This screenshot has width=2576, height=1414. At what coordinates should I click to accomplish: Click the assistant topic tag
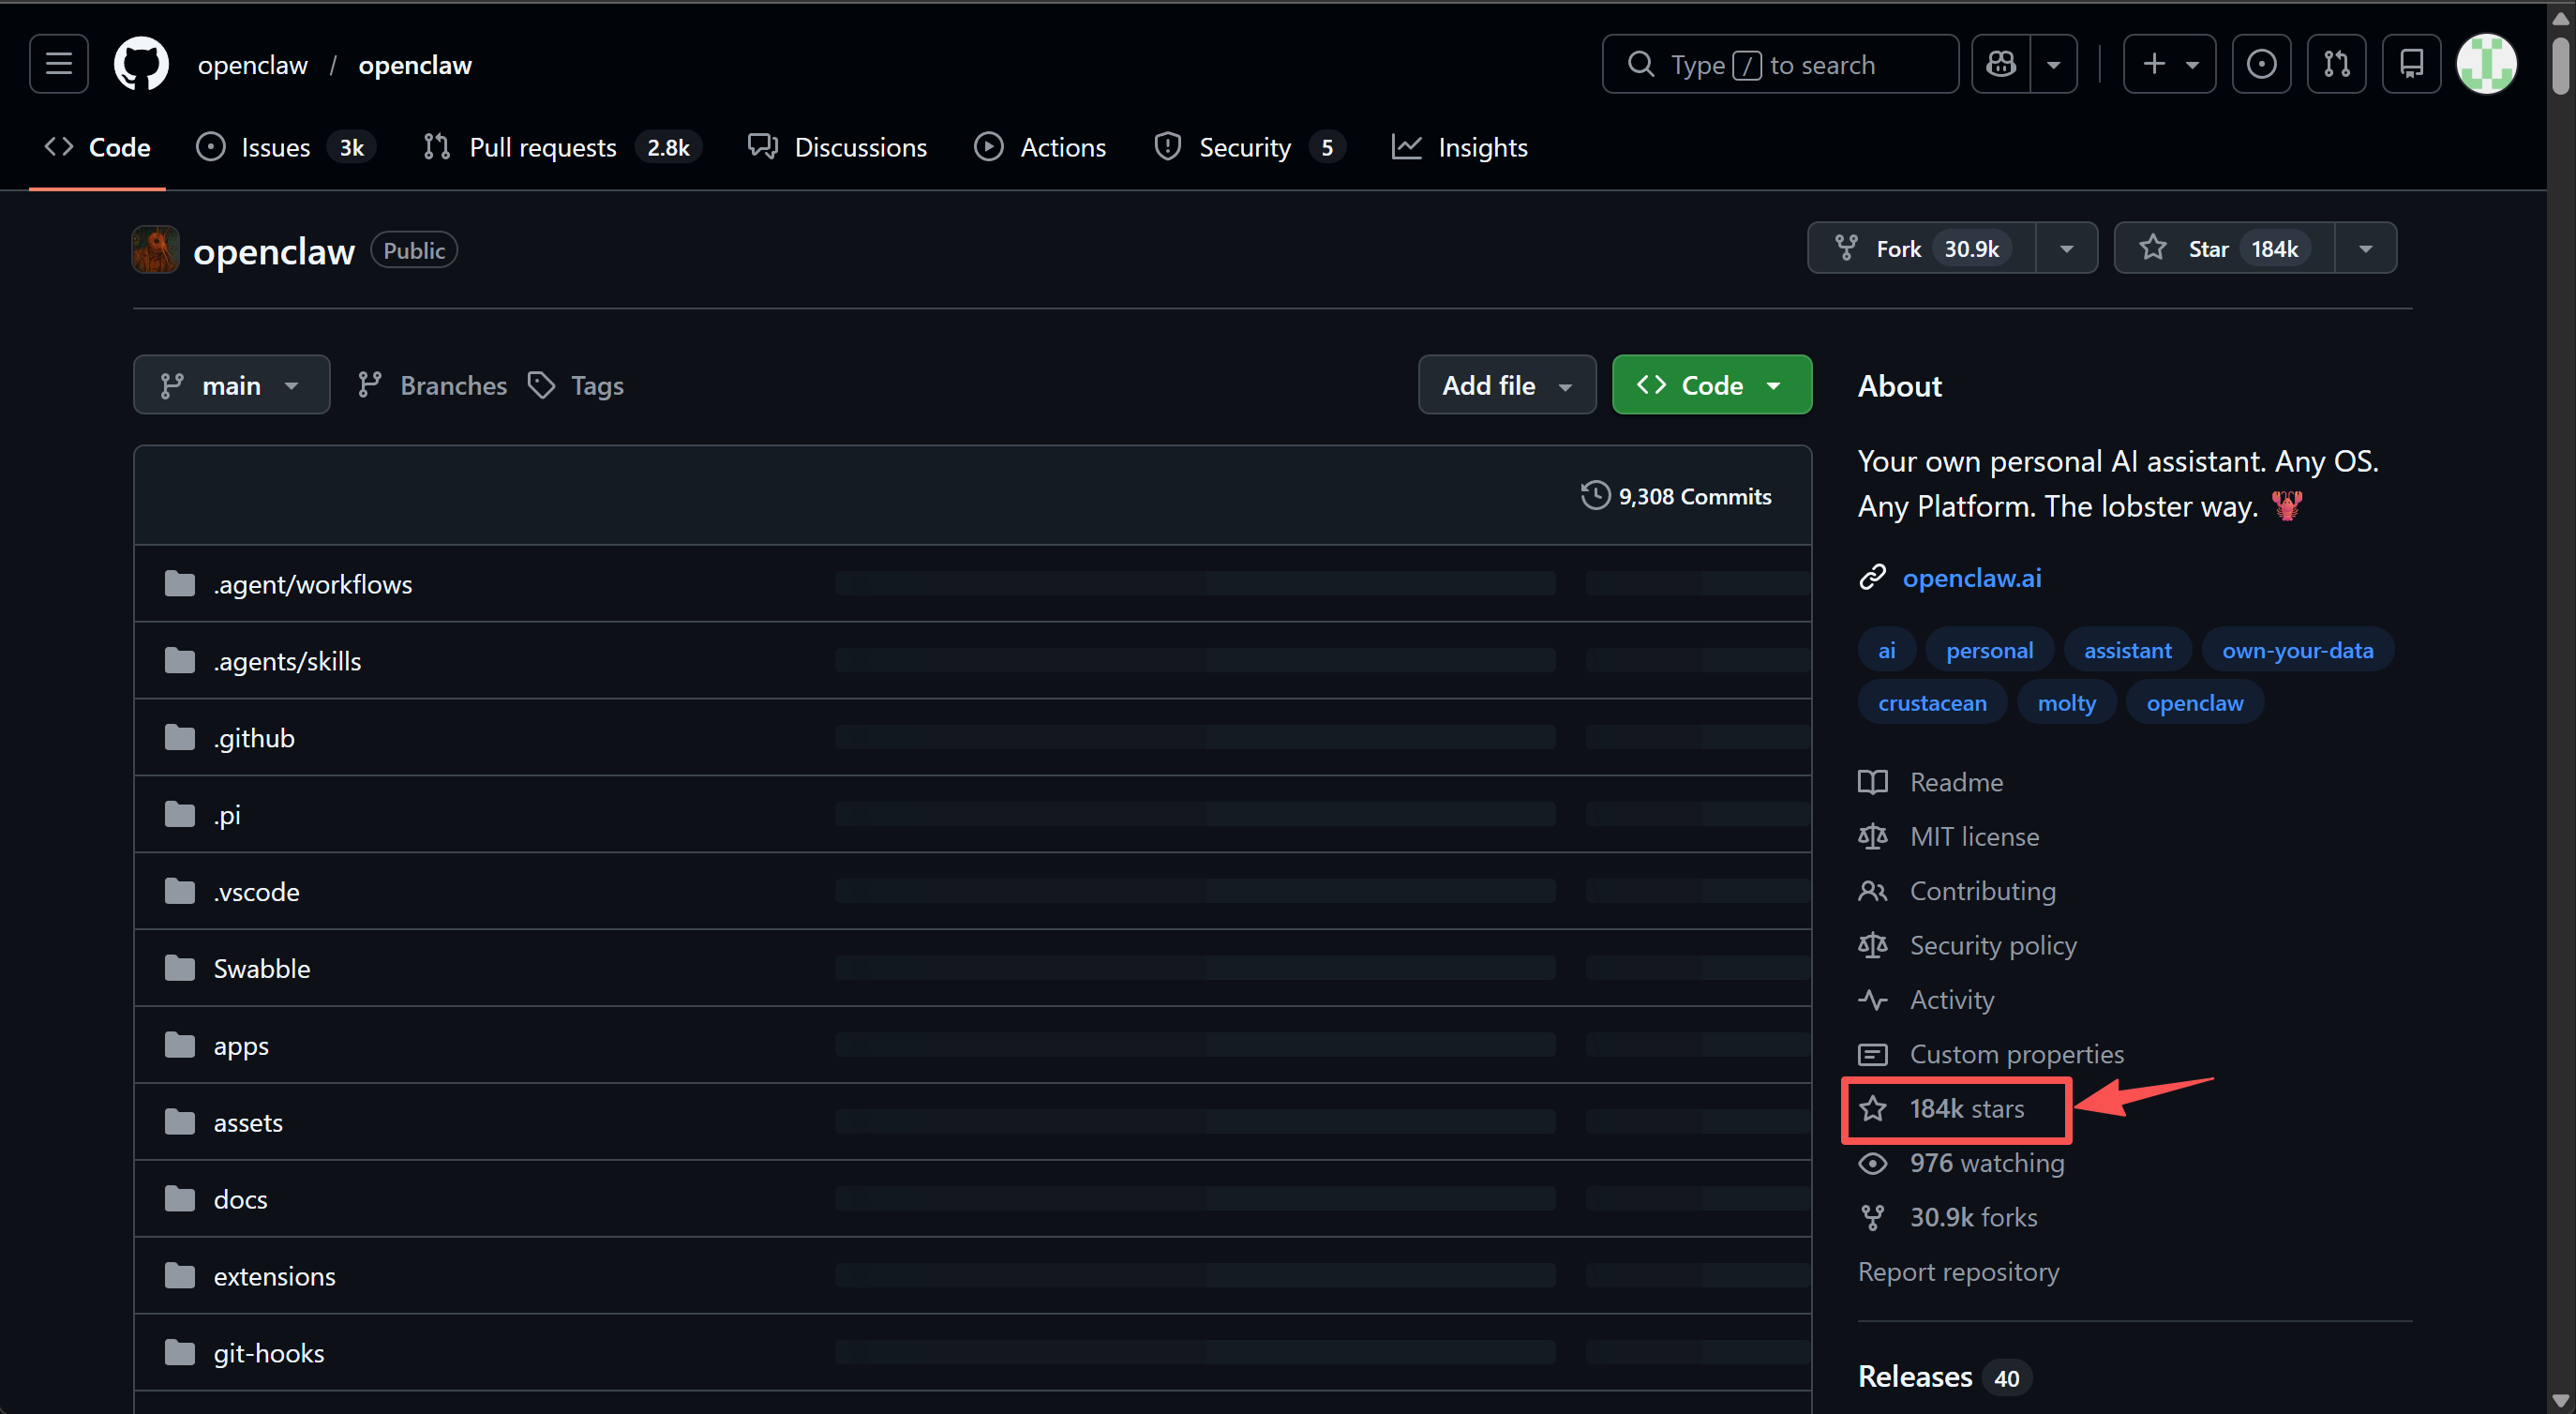pos(2127,650)
